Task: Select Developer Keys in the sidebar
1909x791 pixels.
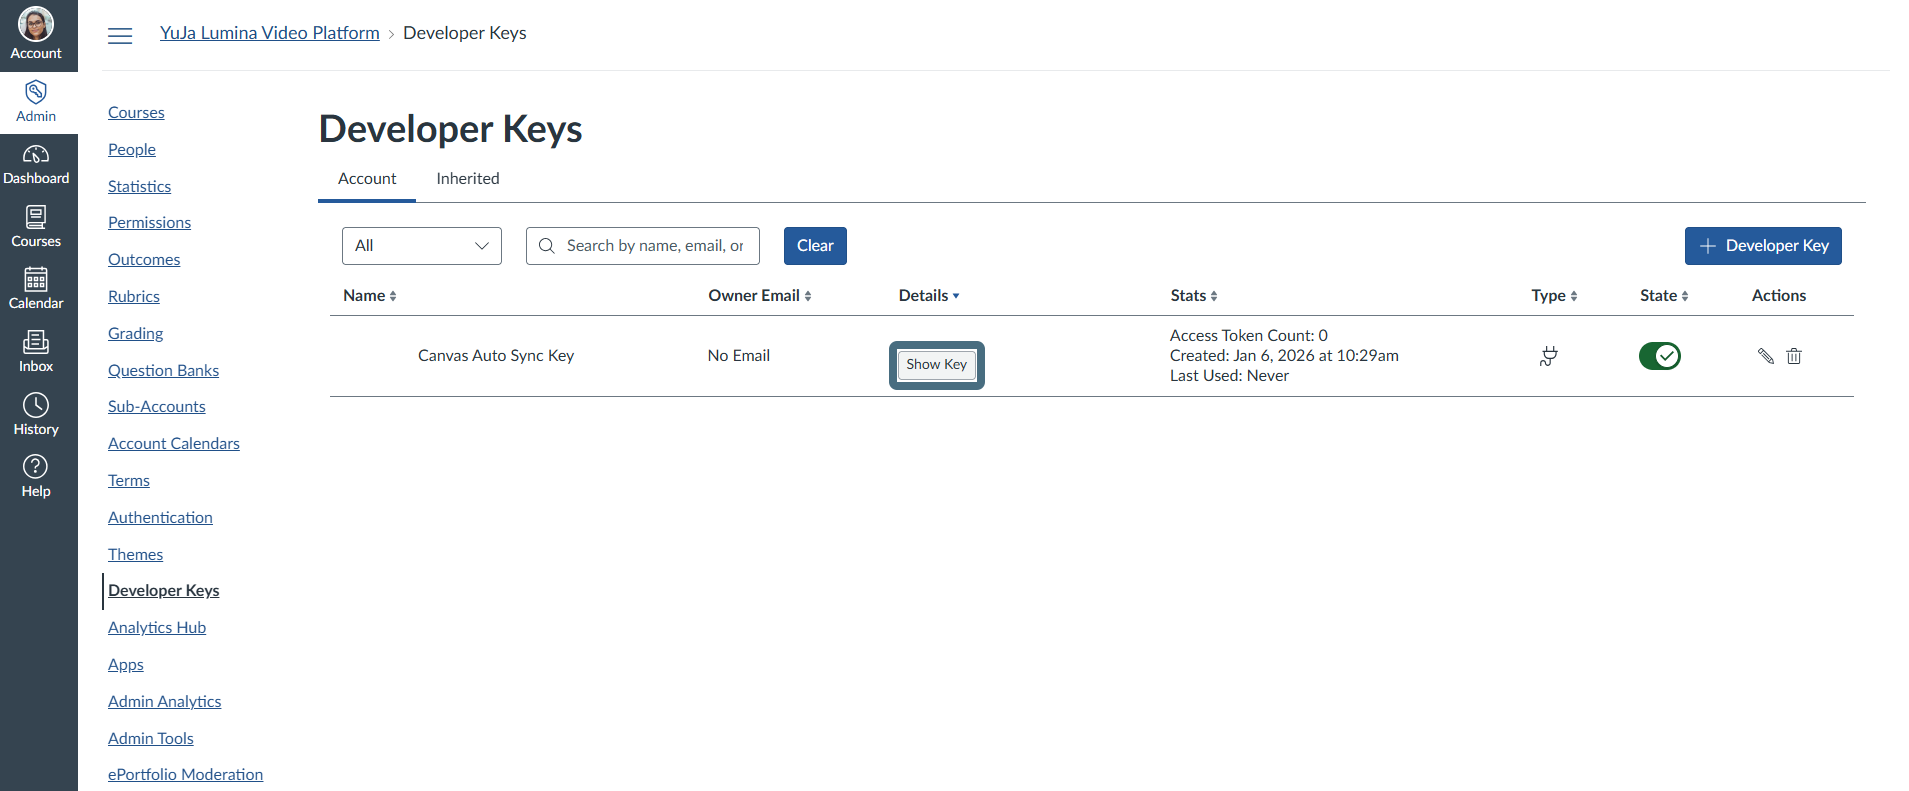Action: point(163,591)
